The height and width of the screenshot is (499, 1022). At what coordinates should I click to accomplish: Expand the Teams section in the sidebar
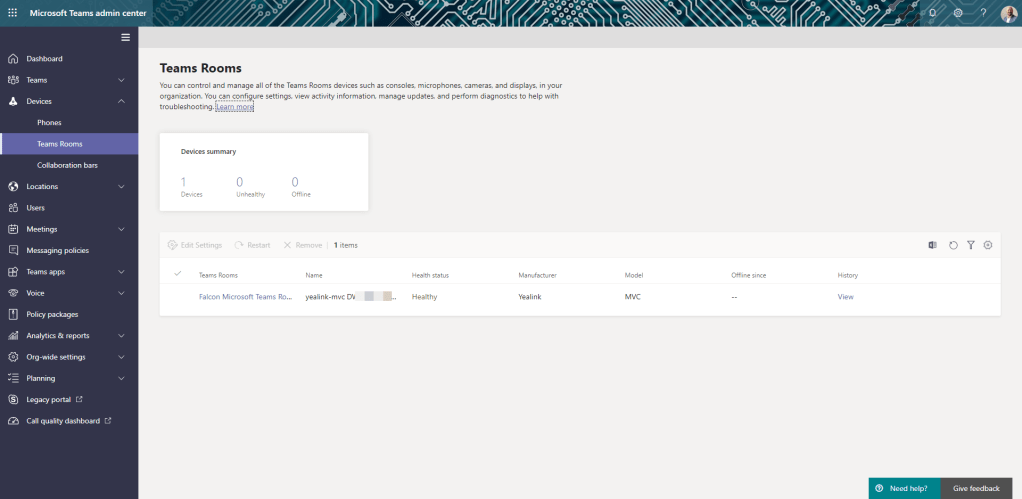[x=121, y=80]
